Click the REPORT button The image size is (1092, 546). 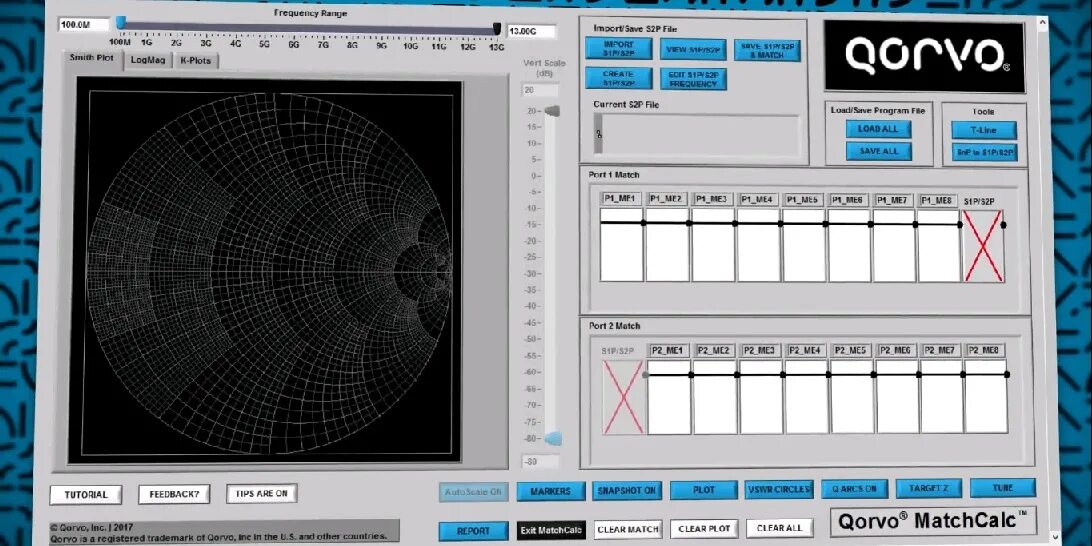[474, 531]
